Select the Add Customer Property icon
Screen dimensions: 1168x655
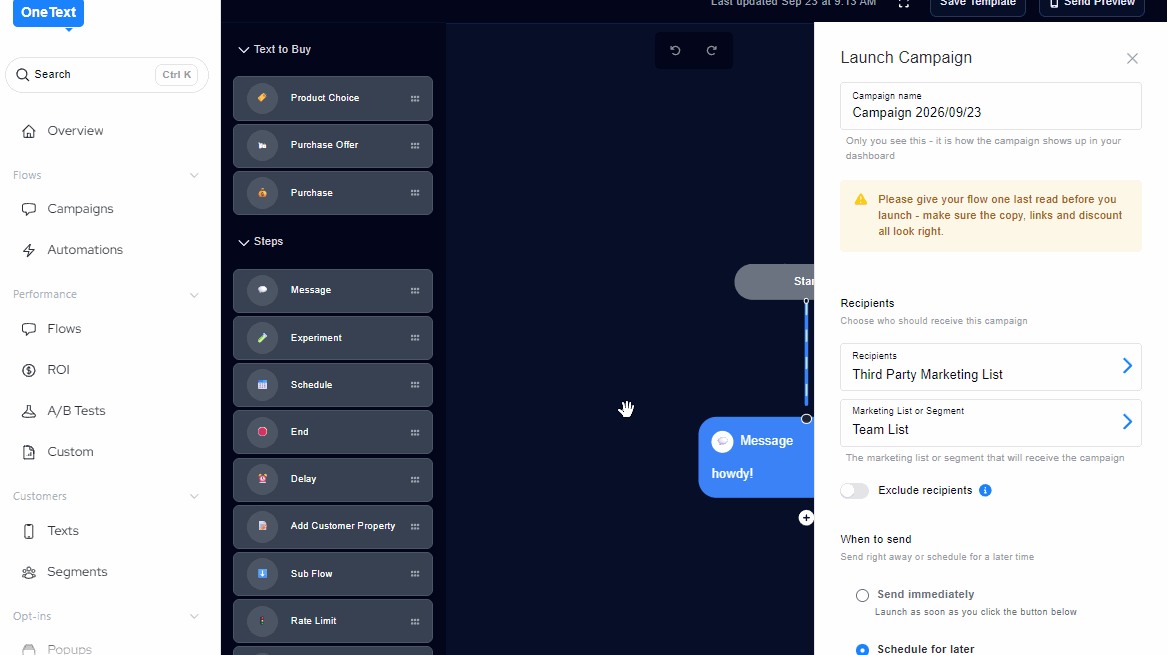262,526
